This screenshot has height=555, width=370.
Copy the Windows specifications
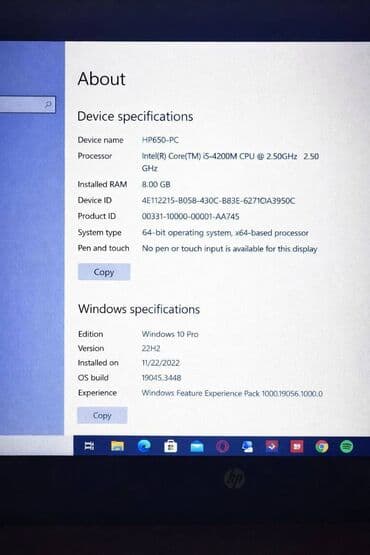click(x=102, y=415)
